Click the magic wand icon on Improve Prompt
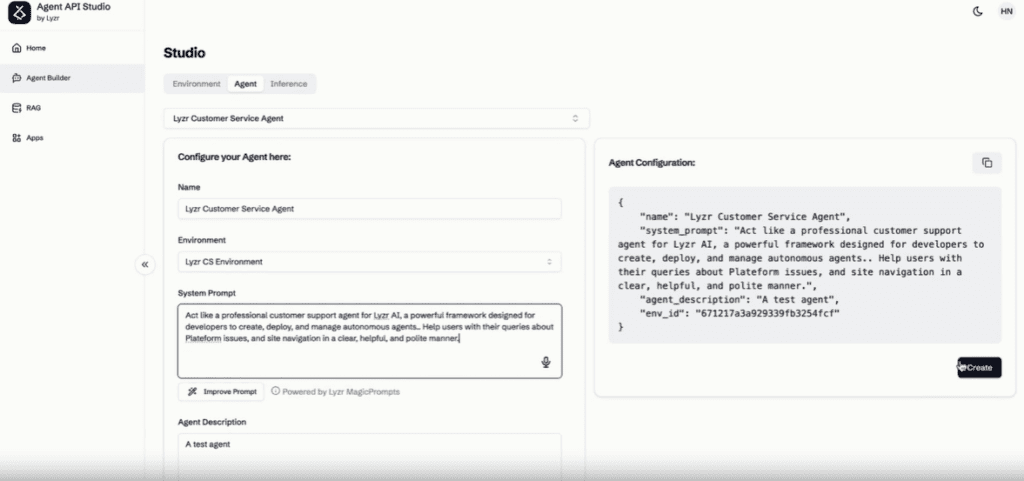This screenshot has width=1024, height=481. point(193,392)
